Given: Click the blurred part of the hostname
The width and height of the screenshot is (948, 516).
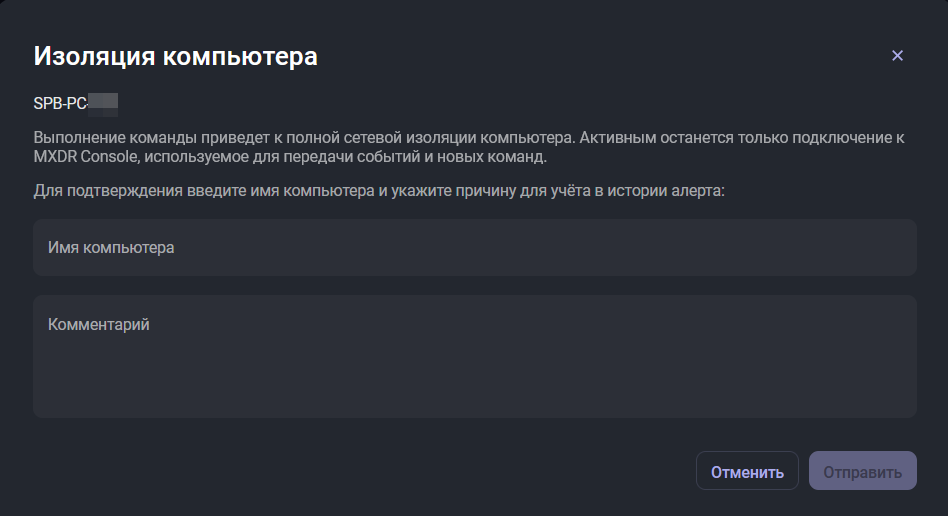Looking at the screenshot, I should click(x=103, y=102).
